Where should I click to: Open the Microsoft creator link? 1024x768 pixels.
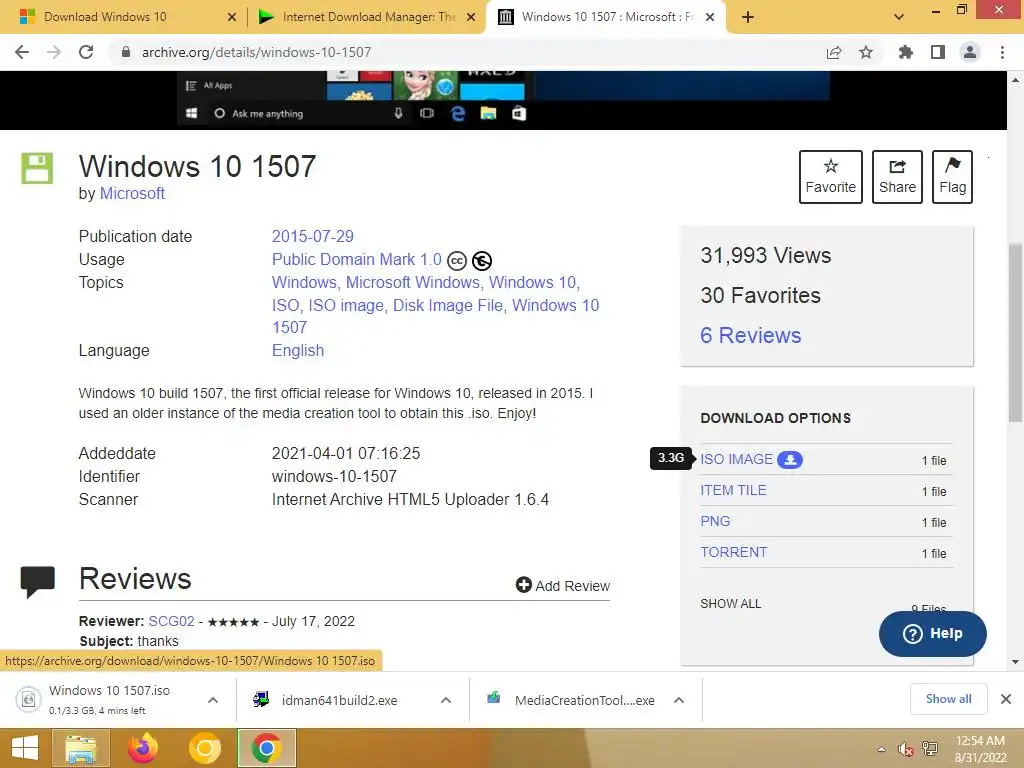(132, 194)
